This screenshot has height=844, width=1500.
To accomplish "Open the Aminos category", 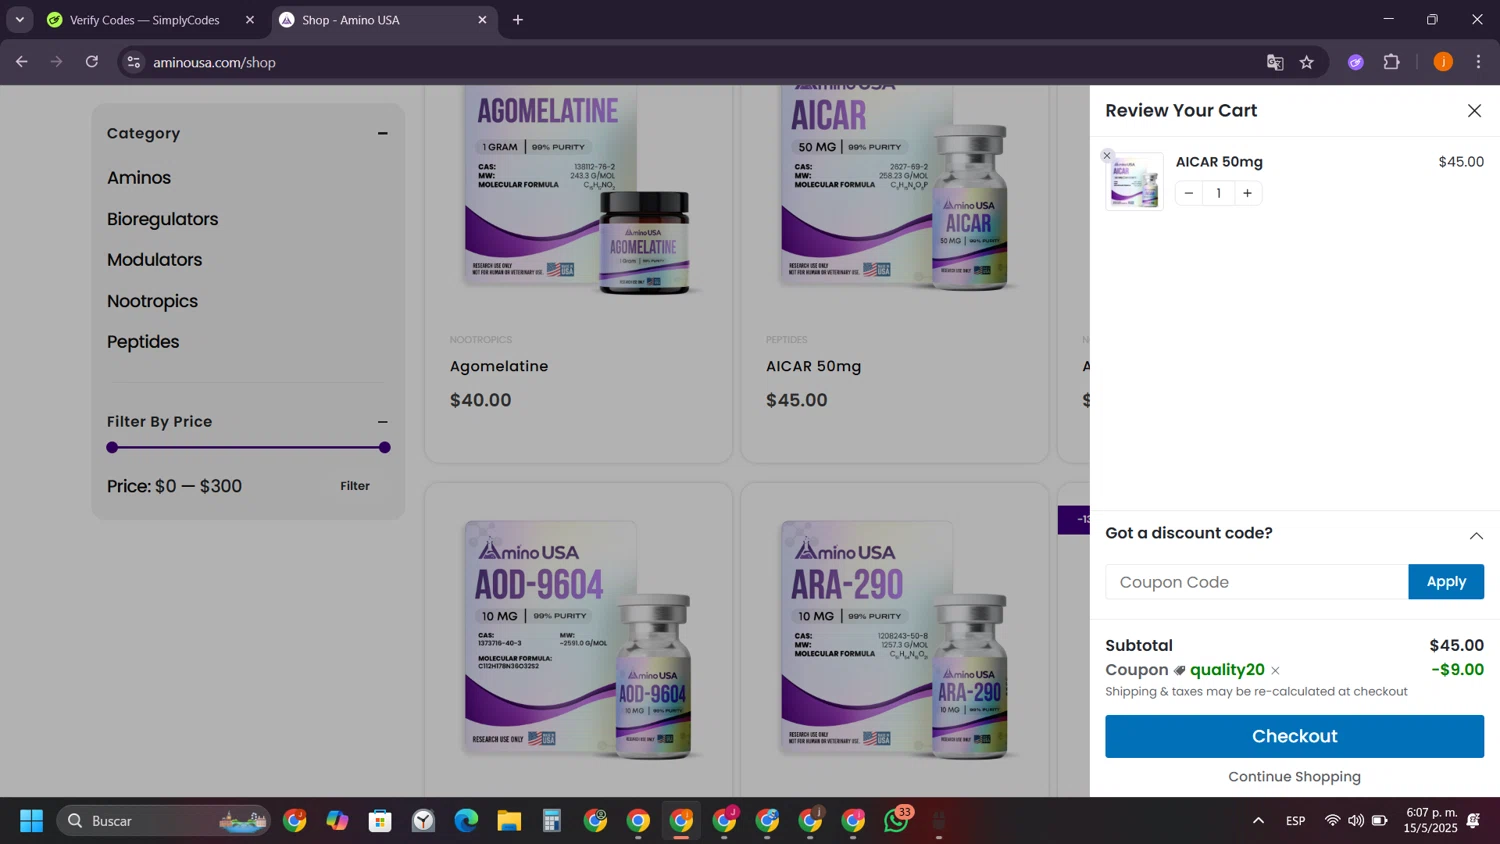I will coord(139,178).
